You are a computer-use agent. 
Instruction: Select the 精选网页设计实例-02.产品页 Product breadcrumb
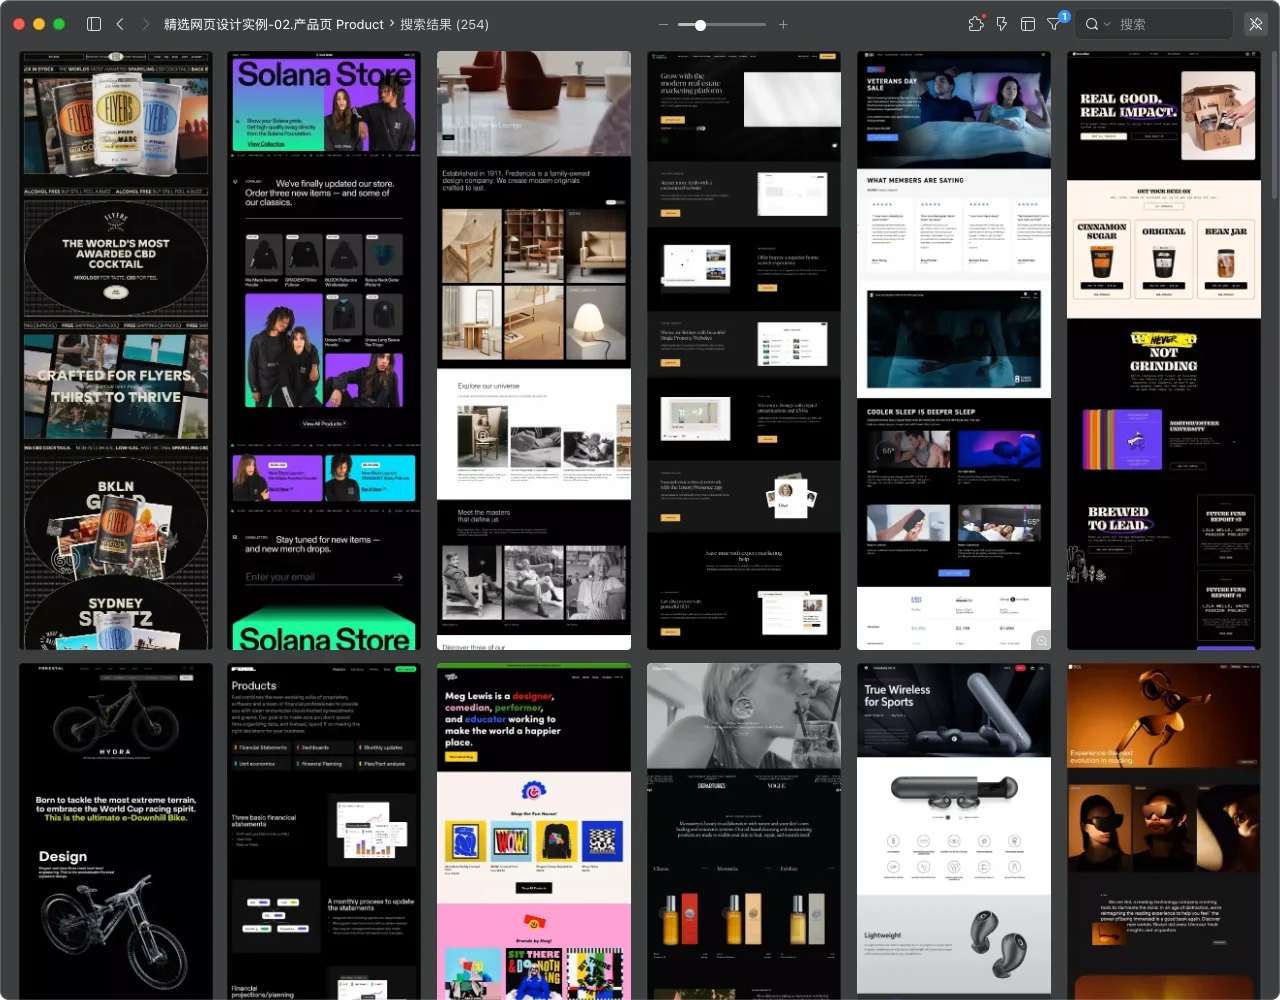[x=273, y=24]
